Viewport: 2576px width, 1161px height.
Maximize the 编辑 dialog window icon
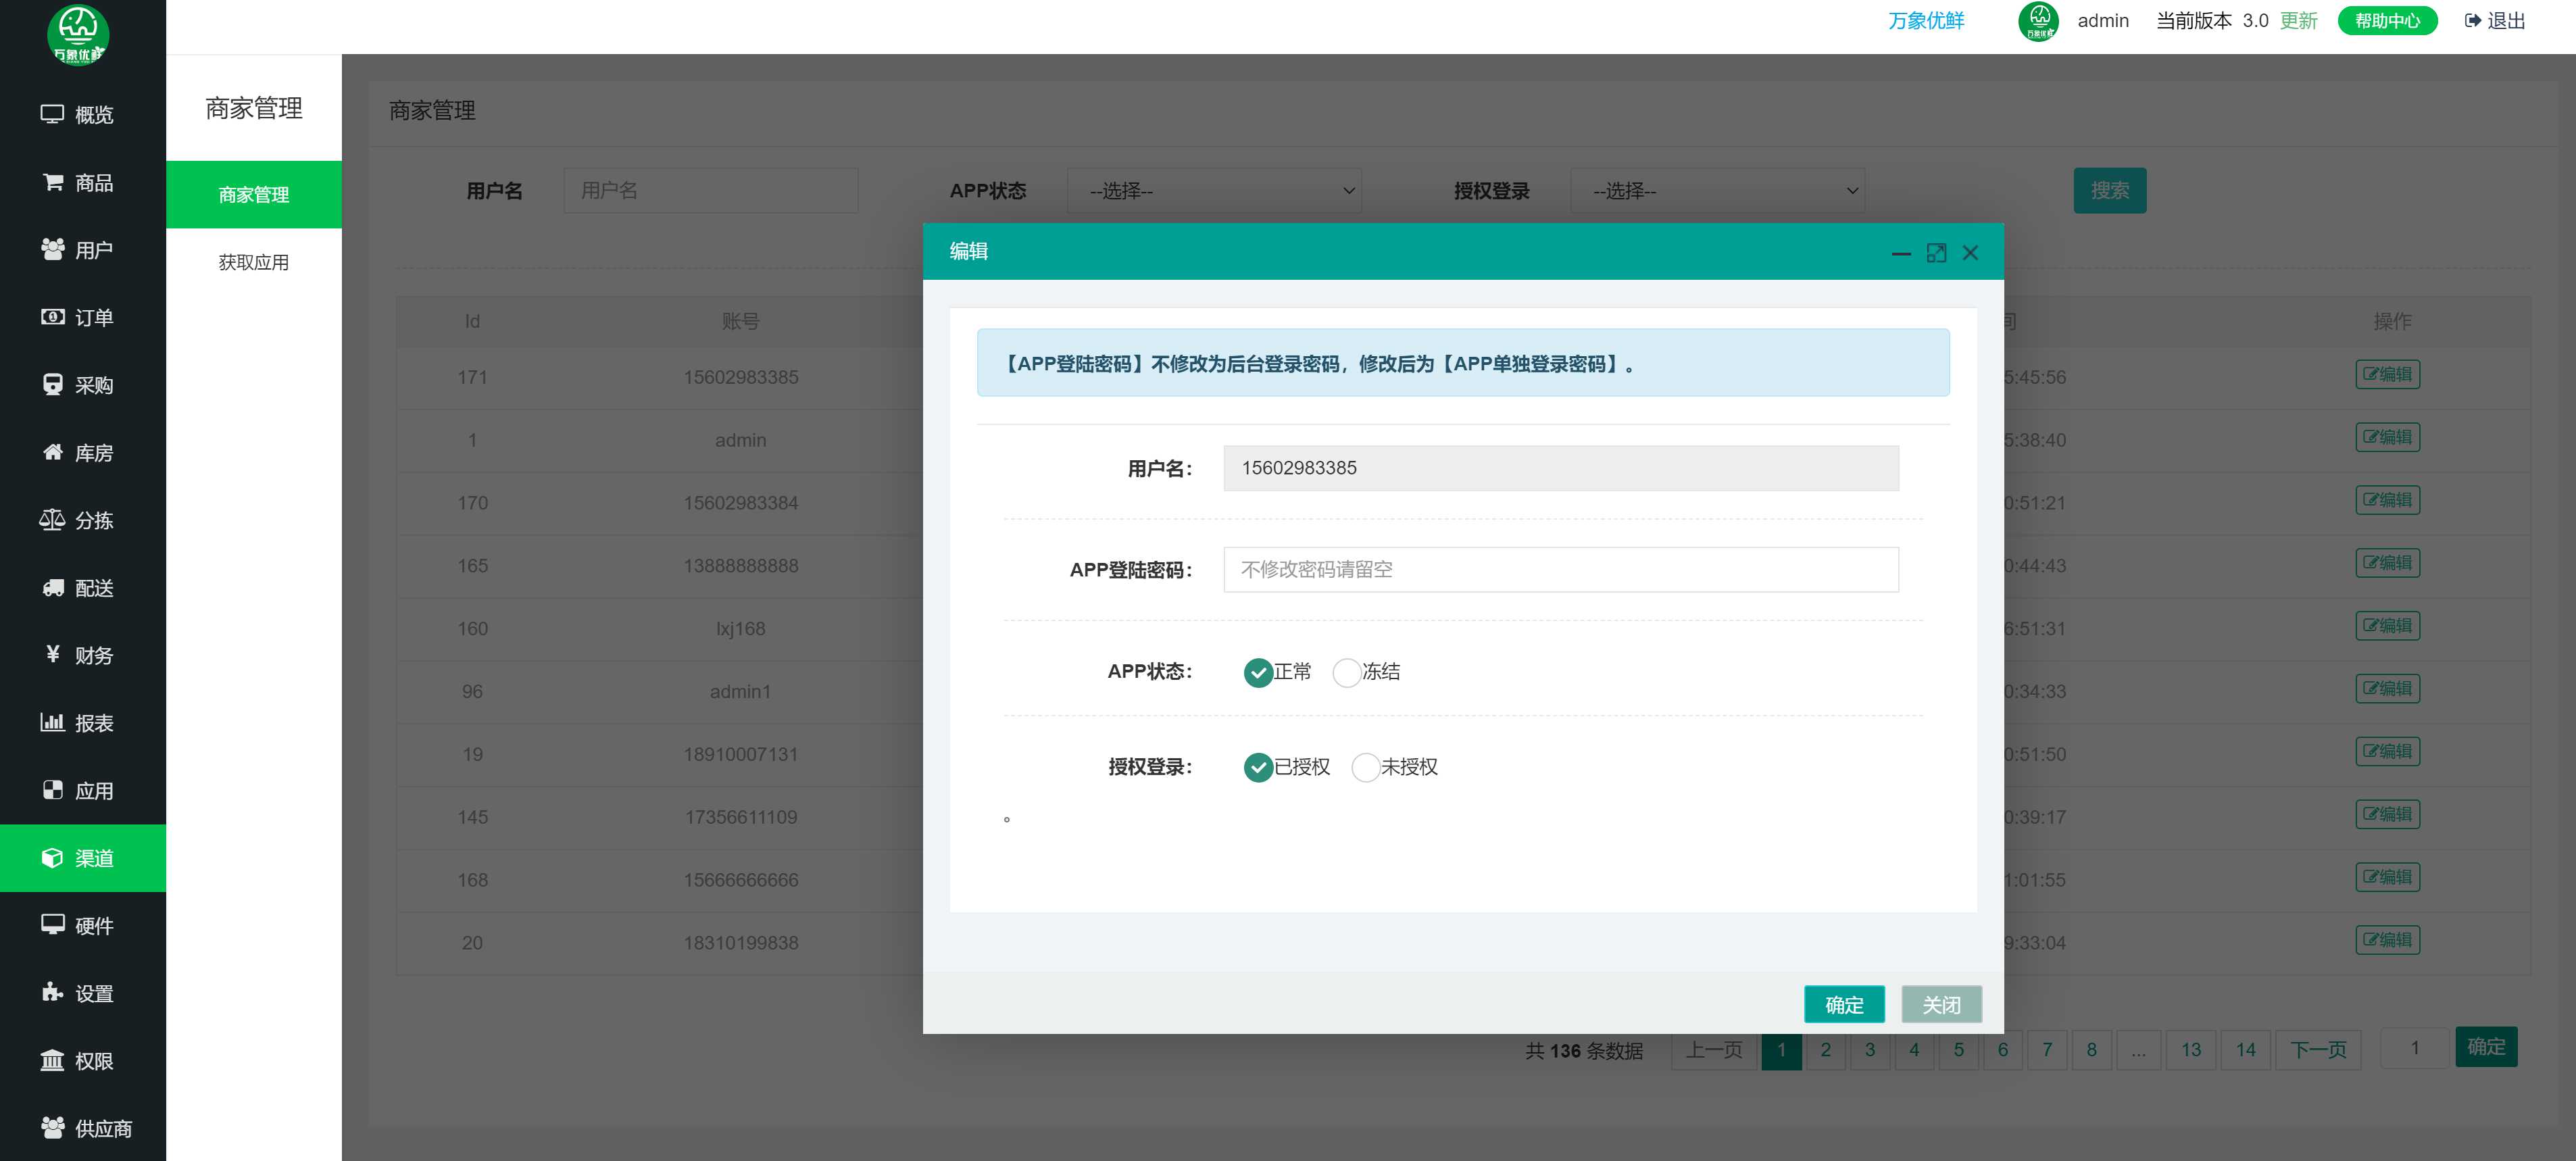click(x=1936, y=253)
